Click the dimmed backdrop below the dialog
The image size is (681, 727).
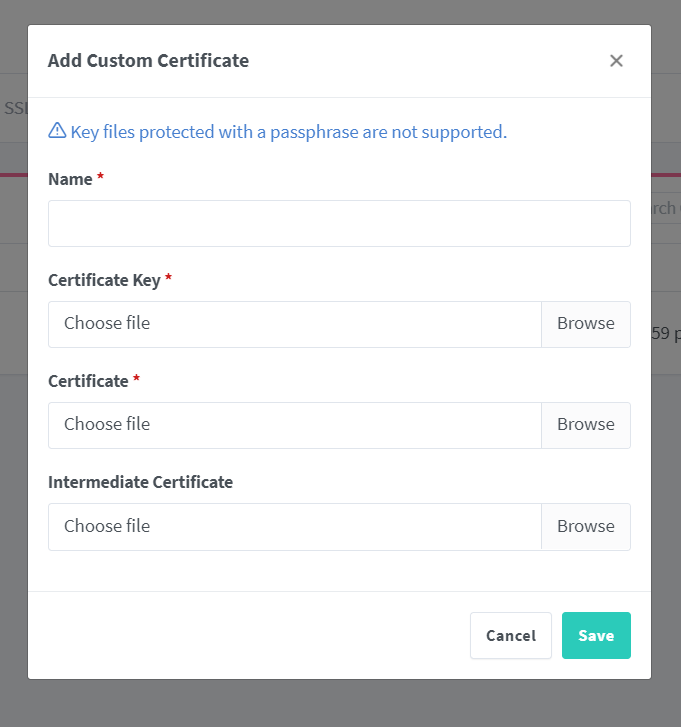340,705
